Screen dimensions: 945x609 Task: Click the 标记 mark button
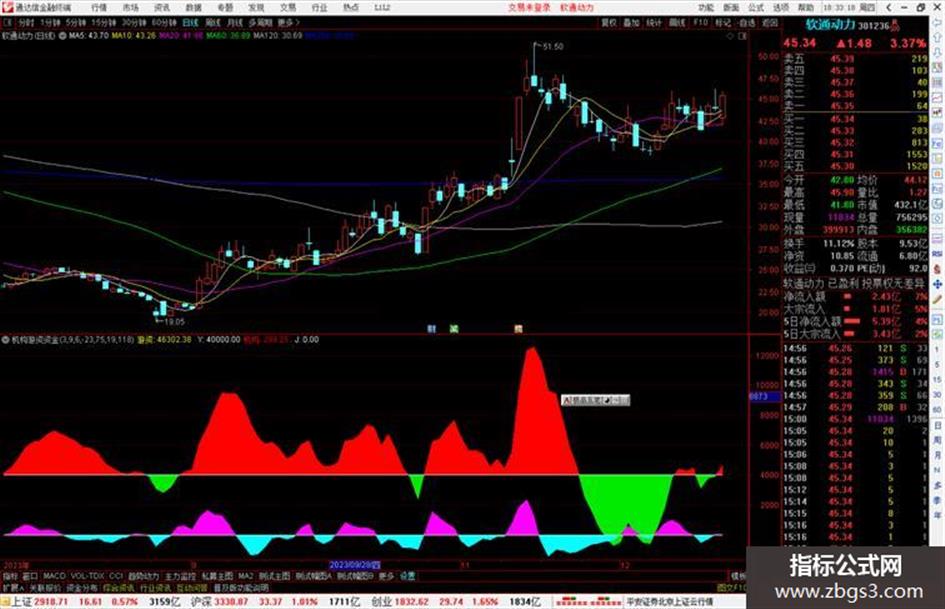pyautogui.click(x=723, y=23)
